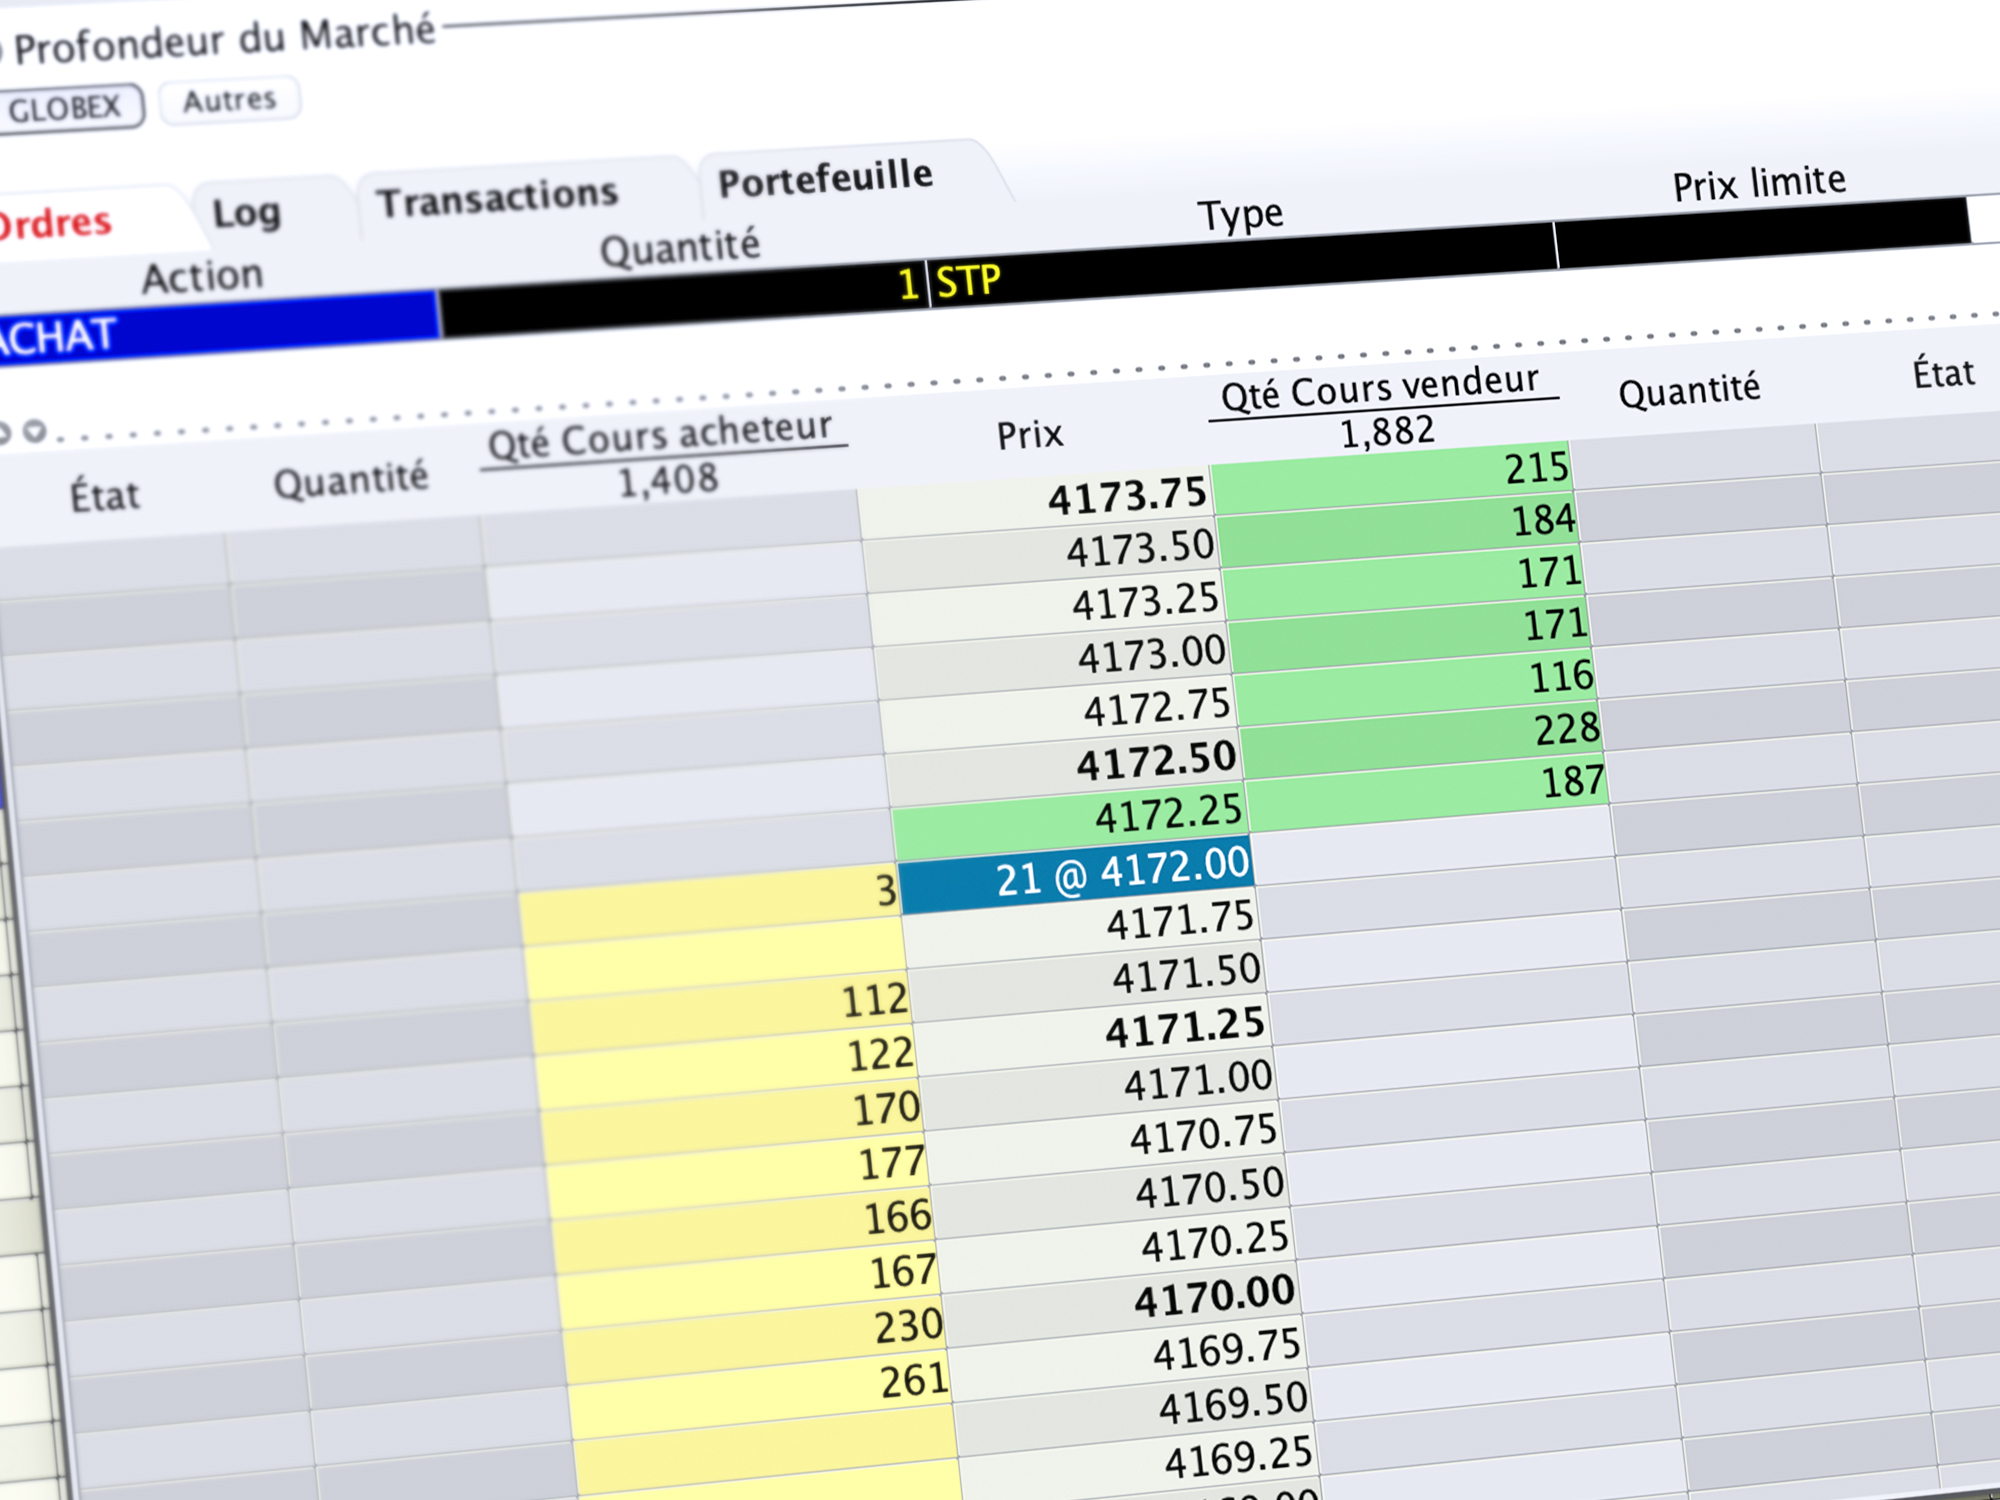Select the 21 @ 4172.00 last-trade row
The width and height of the screenshot is (2000, 1500).
1075,874
